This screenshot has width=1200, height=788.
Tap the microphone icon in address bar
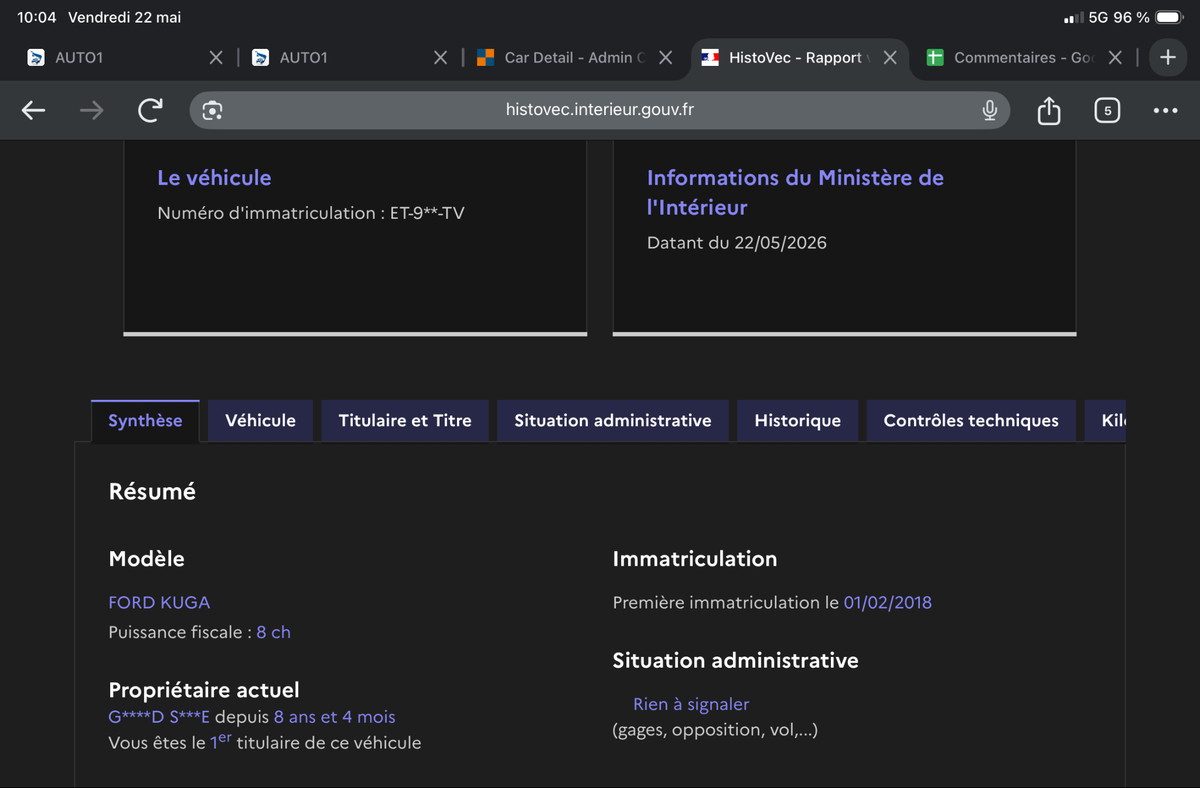click(x=989, y=111)
